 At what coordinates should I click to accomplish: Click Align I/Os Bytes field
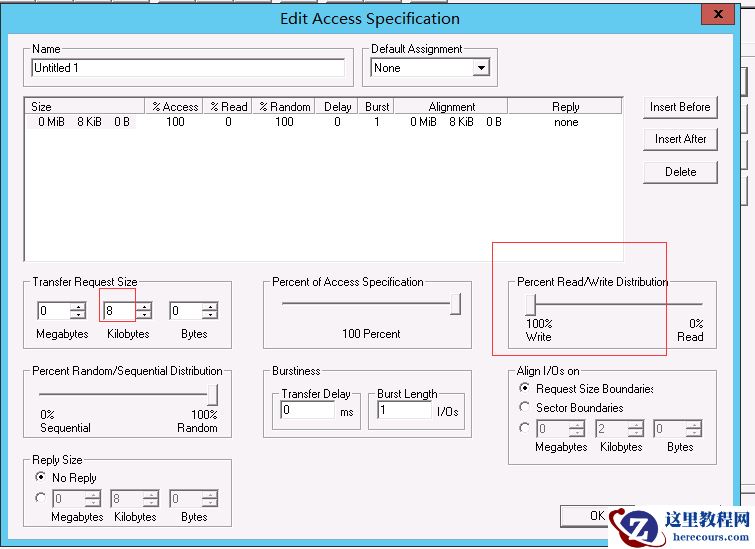(x=670, y=429)
